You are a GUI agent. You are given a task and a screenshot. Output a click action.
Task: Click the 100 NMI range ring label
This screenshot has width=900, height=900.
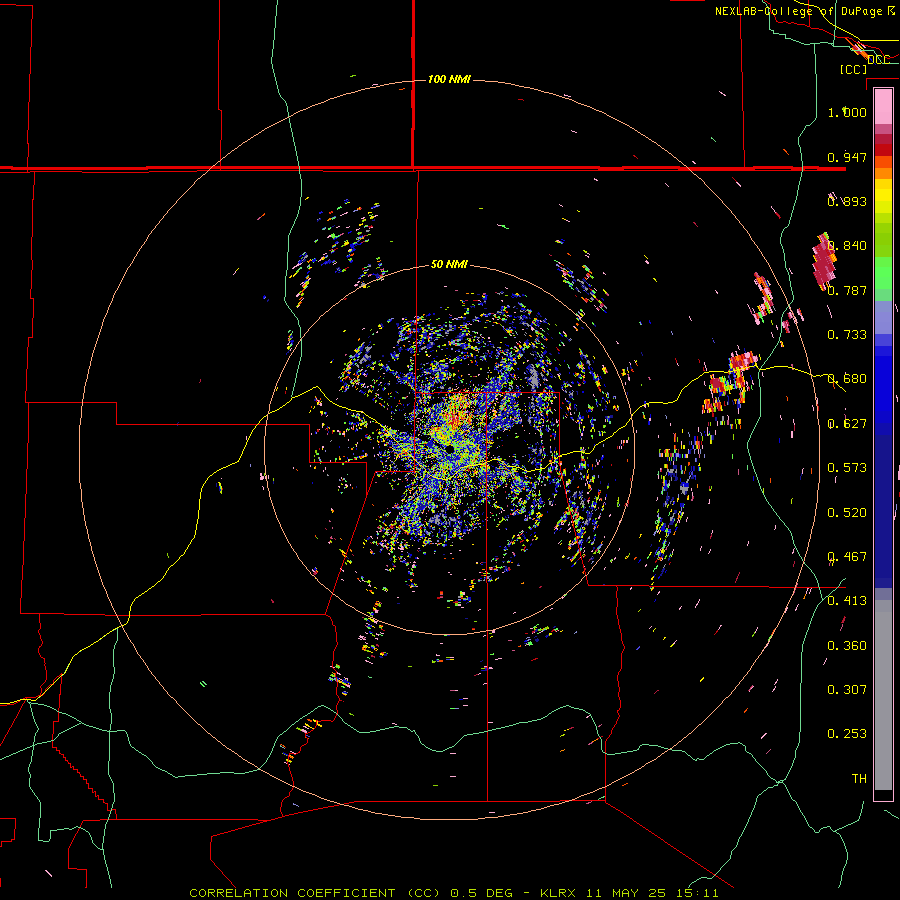[x=449, y=79]
